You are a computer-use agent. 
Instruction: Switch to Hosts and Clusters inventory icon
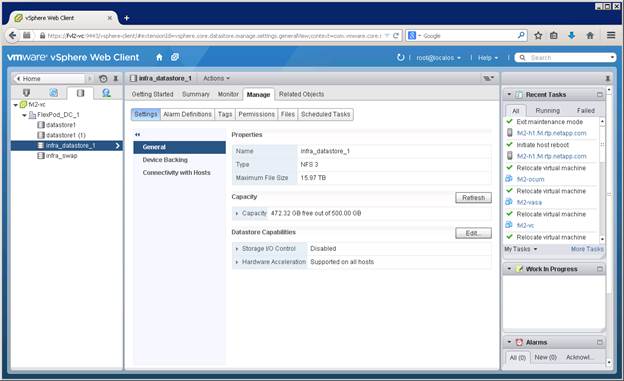click(26, 93)
